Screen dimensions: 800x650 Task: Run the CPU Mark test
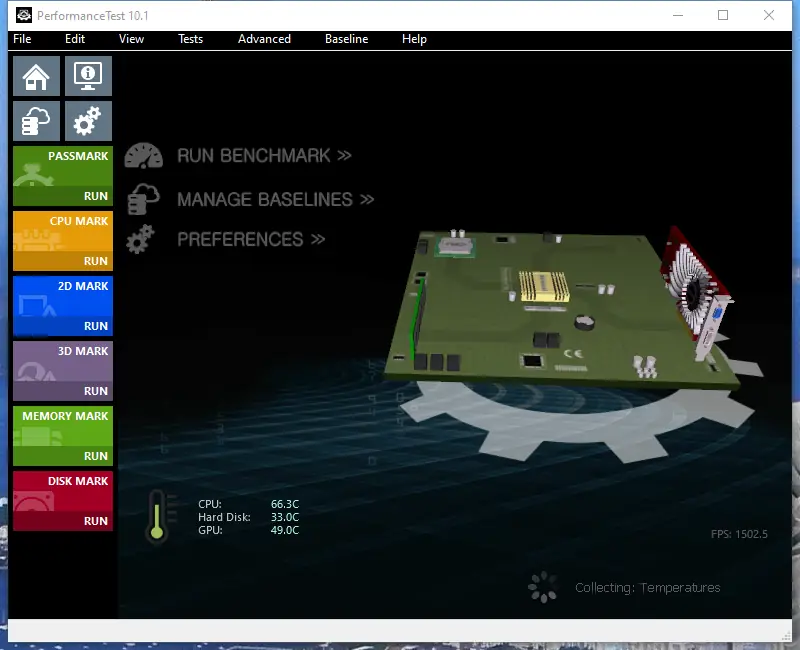[x=63, y=261]
